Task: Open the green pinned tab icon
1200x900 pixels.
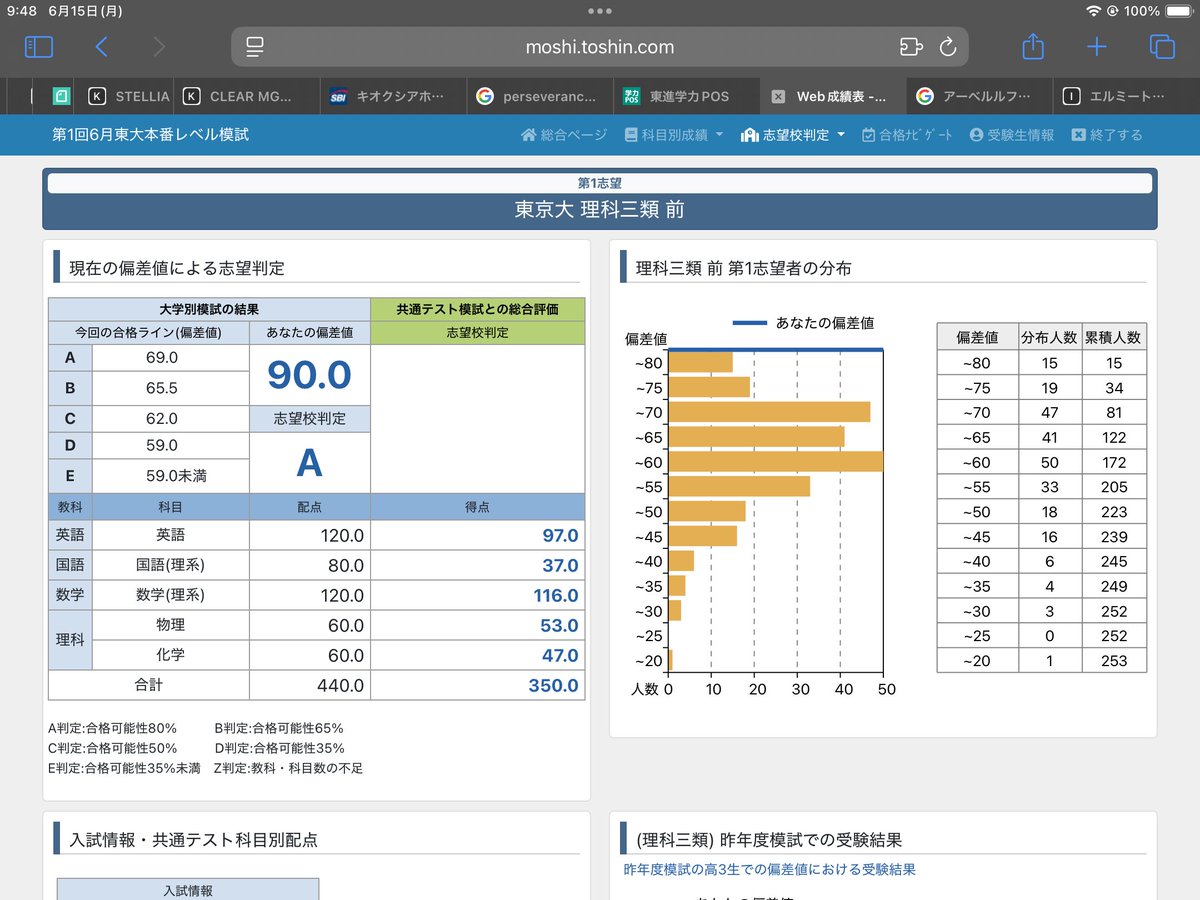Action: [x=60, y=97]
